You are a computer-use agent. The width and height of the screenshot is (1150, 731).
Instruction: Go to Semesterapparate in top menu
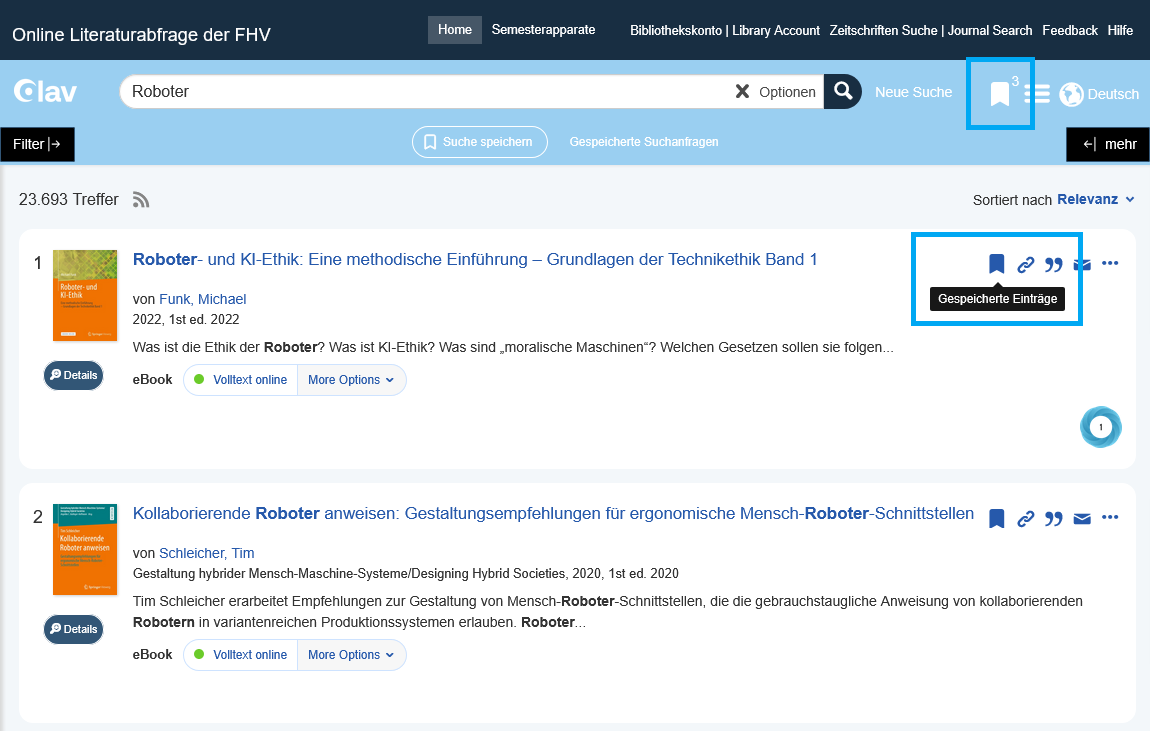(543, 30)
